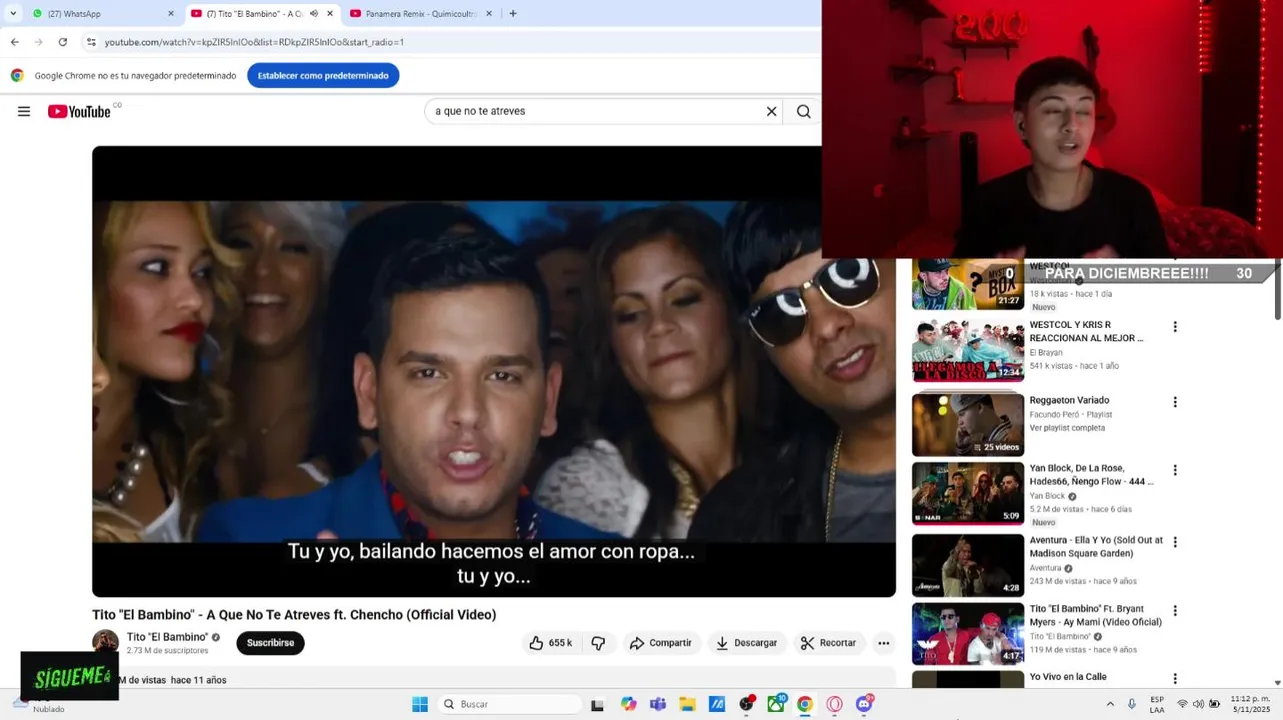Open the Ay Mami video thumbnail
Viewport: 1283px width, 720px height.
click(x=968, y=633)
